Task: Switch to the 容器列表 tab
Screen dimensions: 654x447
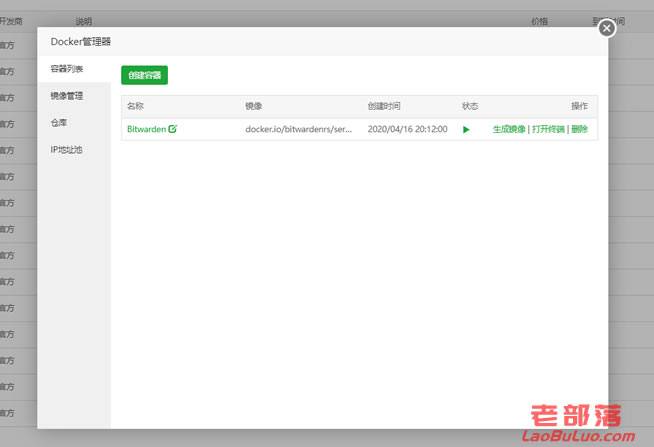Action: click(x=67, y=69)
